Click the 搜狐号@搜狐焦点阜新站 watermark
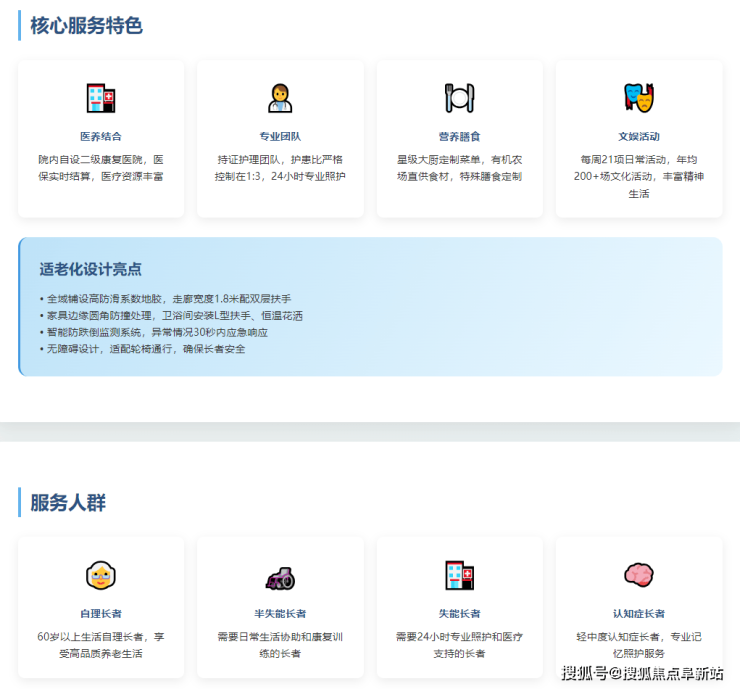 click(x=642, y=673)
